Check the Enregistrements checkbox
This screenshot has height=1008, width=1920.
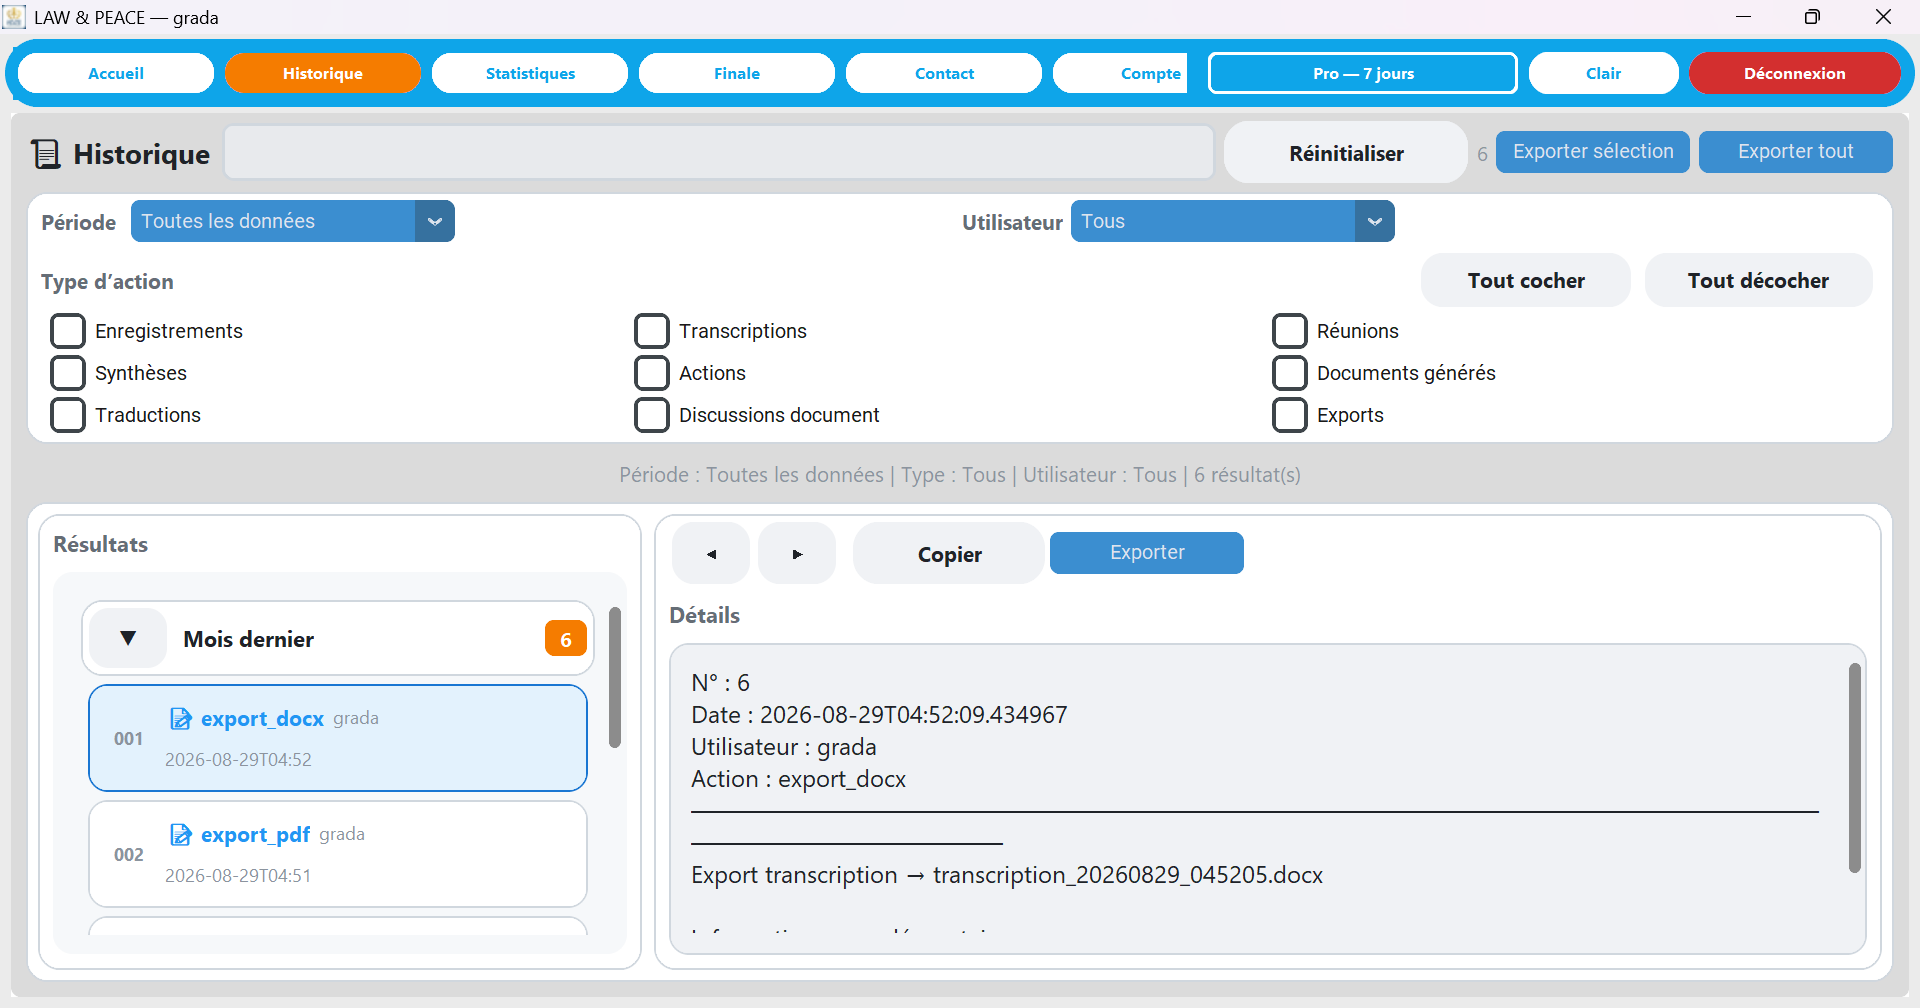(68, 331)
